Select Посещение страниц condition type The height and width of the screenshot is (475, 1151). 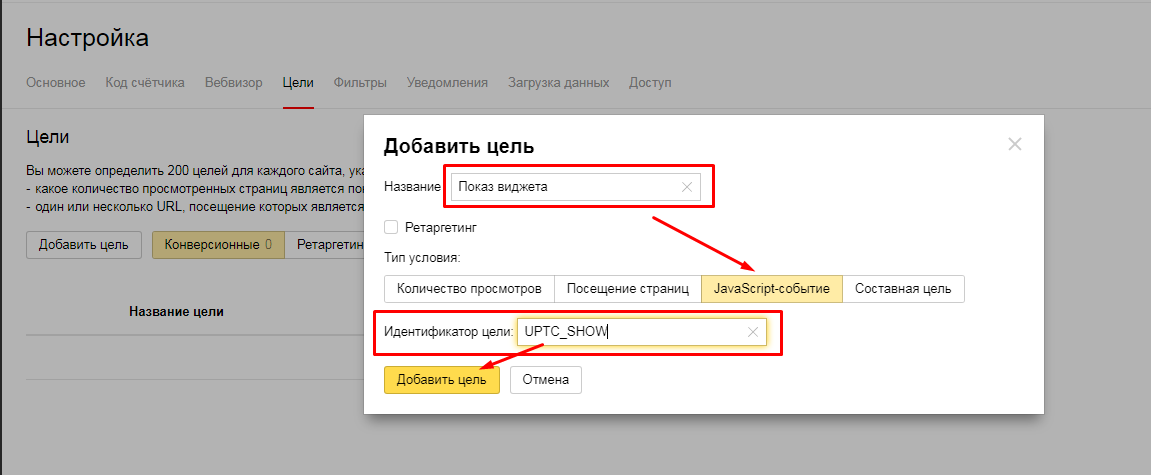pyautogui.click(x=628, y=289)
